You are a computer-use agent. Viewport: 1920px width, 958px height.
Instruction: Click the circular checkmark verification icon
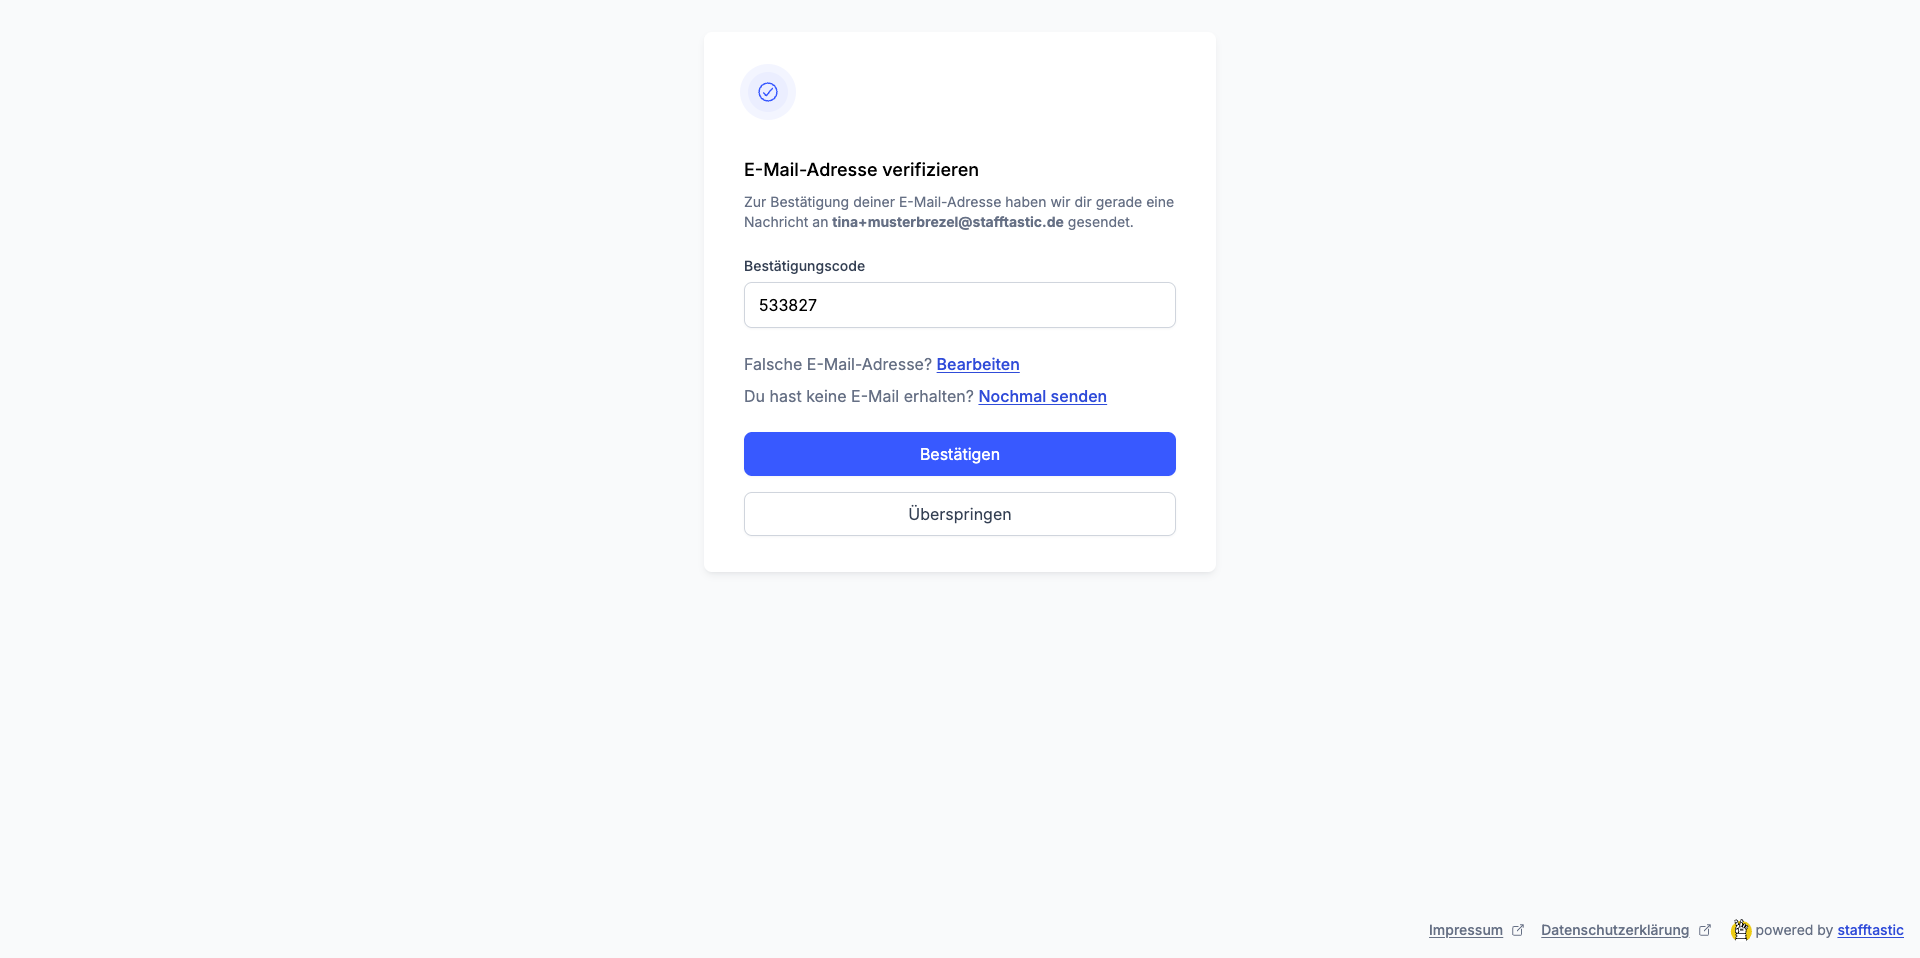[768, 92]
